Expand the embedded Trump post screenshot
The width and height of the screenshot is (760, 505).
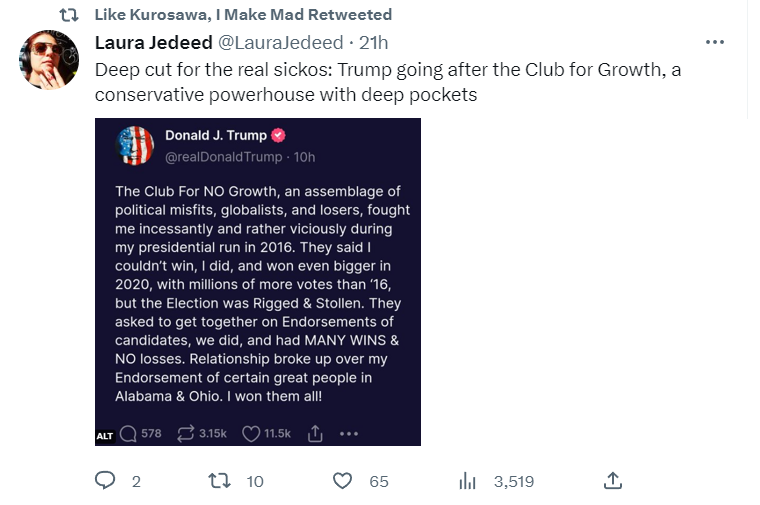258,280
